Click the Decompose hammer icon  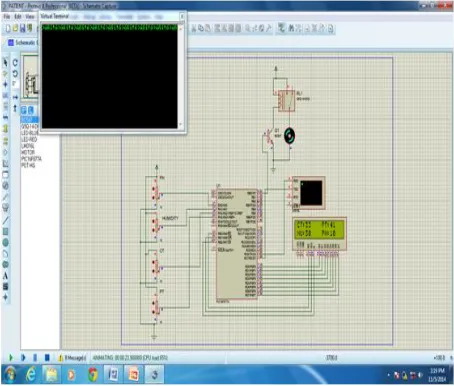(269, 29)
